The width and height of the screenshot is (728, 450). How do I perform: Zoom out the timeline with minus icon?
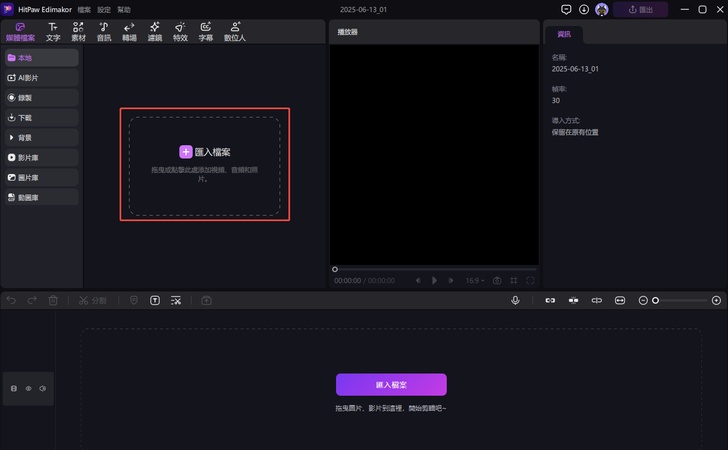coord(643,301)
